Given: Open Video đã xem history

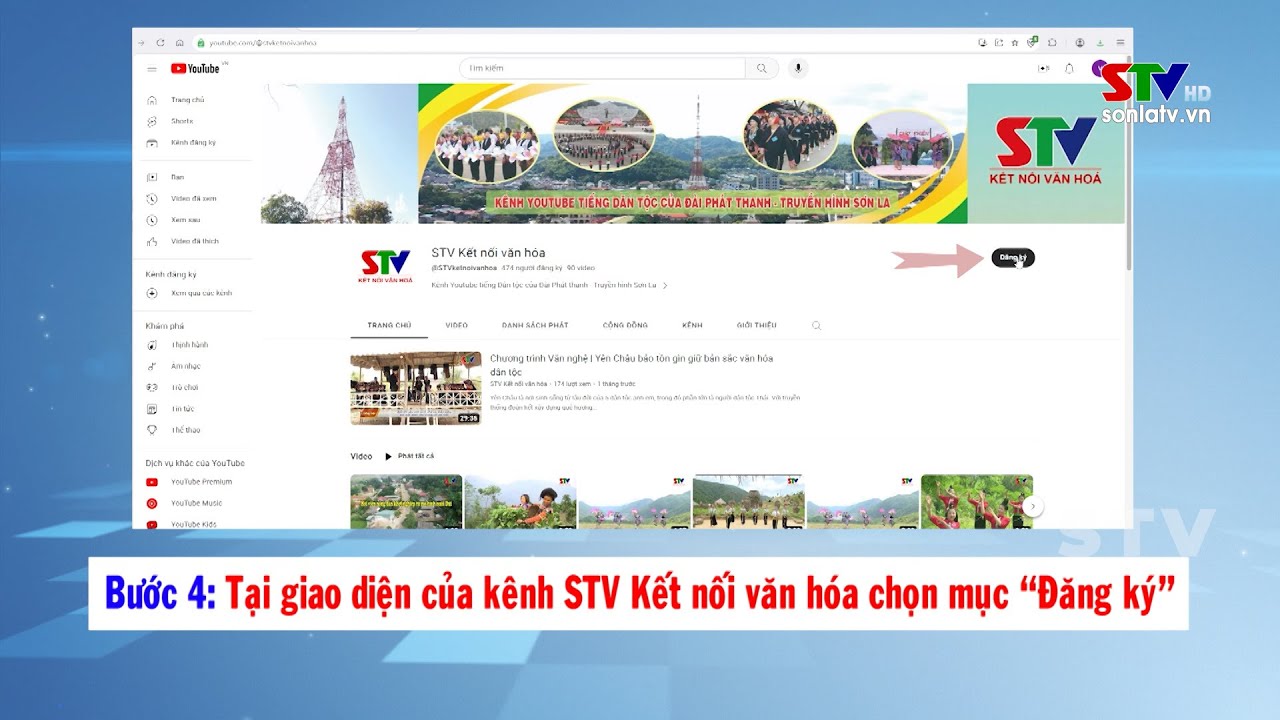Looking at the screenshot, I should click(x=192, y=199).
